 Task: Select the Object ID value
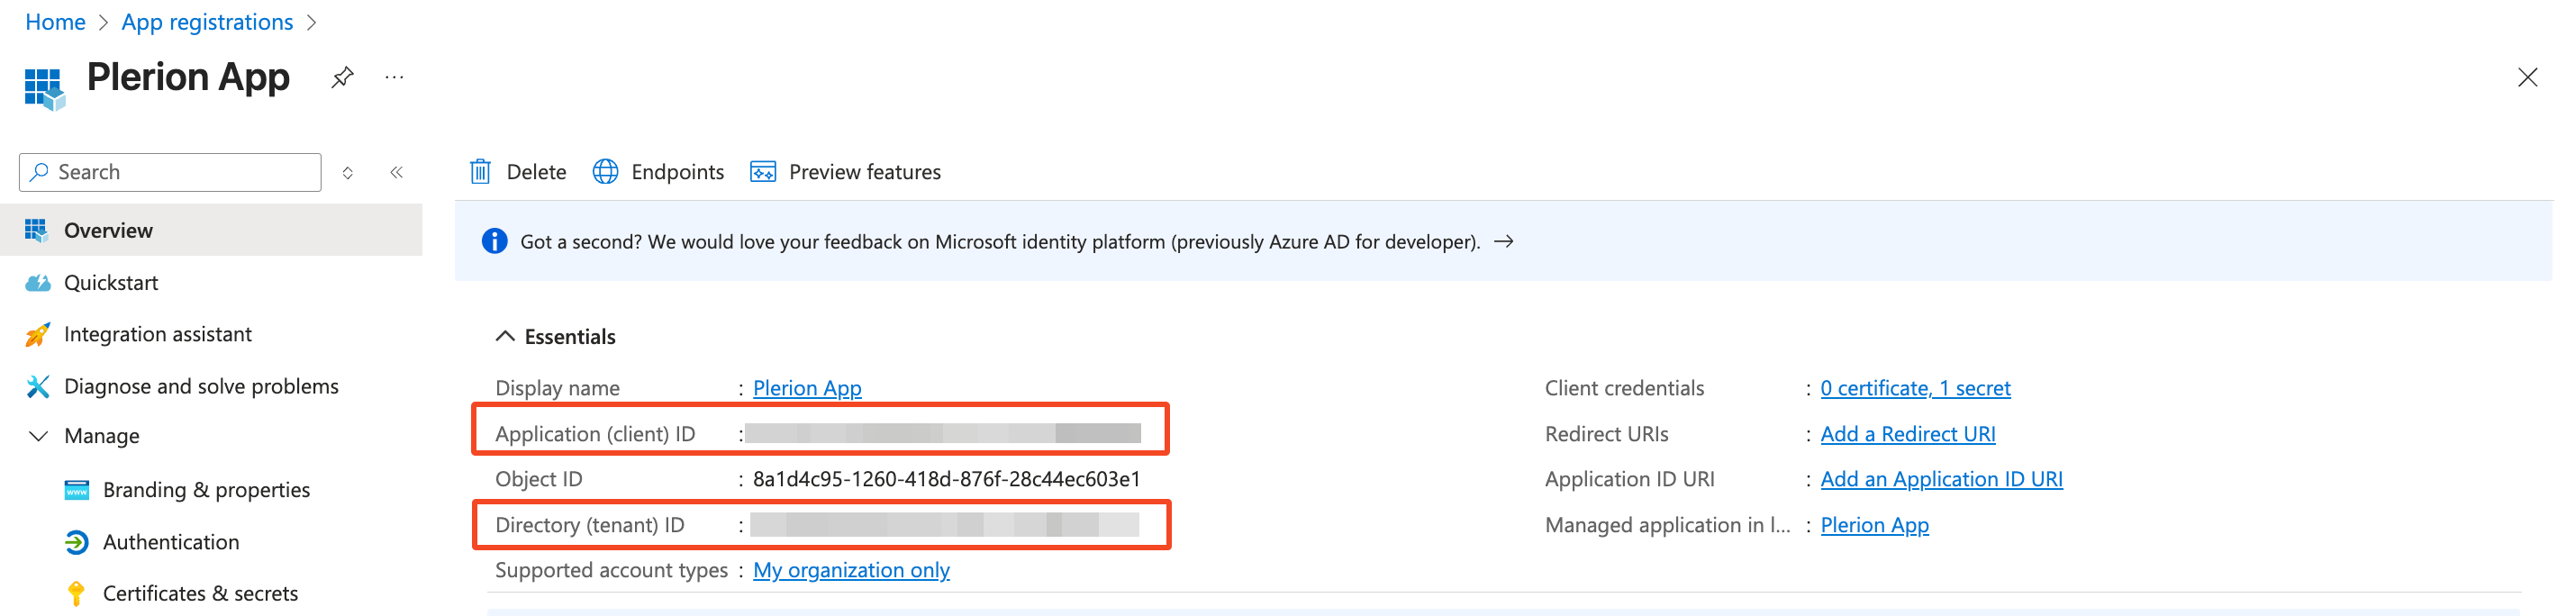tap(946, 479)
